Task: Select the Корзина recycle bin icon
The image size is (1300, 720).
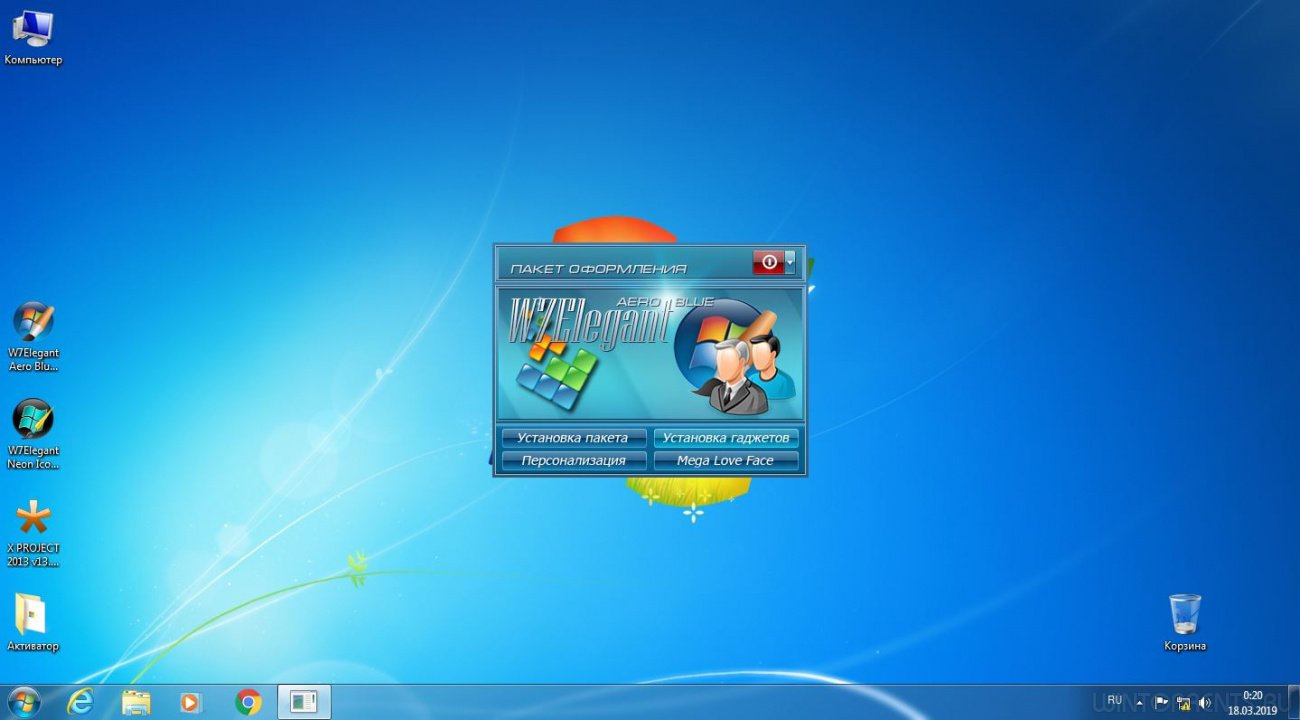Action: coord(1185,622)
